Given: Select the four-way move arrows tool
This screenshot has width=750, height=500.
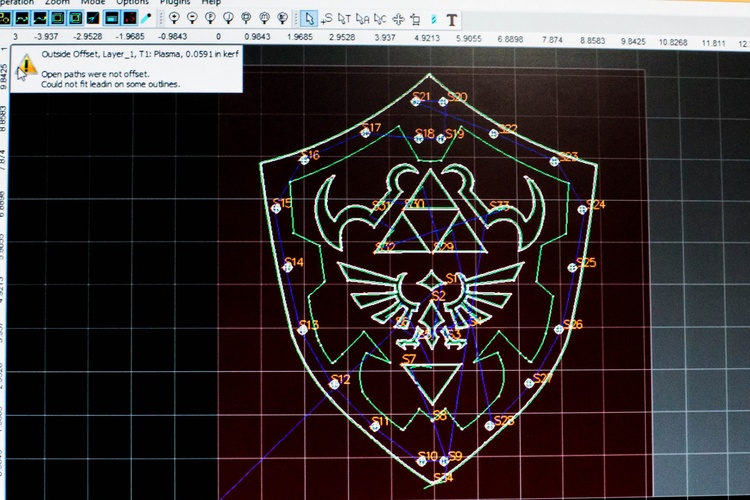Looking at the screenshot, I should (398, 19).
